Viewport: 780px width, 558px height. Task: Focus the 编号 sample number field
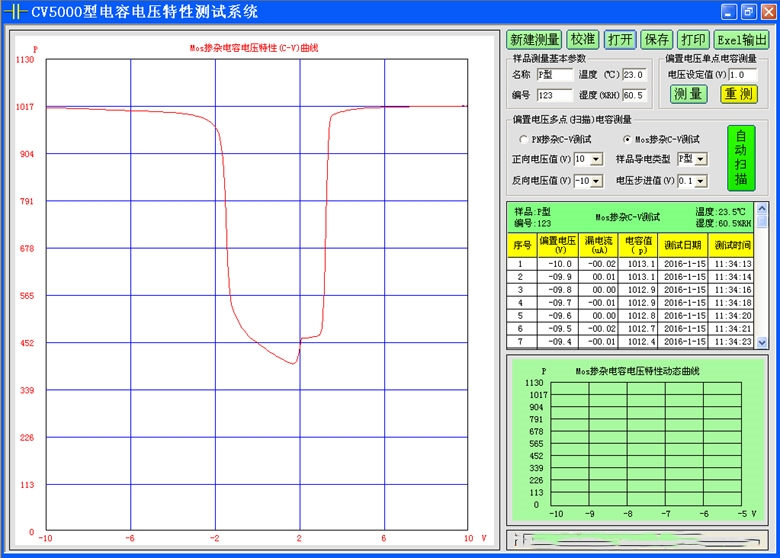pos(554,96)
